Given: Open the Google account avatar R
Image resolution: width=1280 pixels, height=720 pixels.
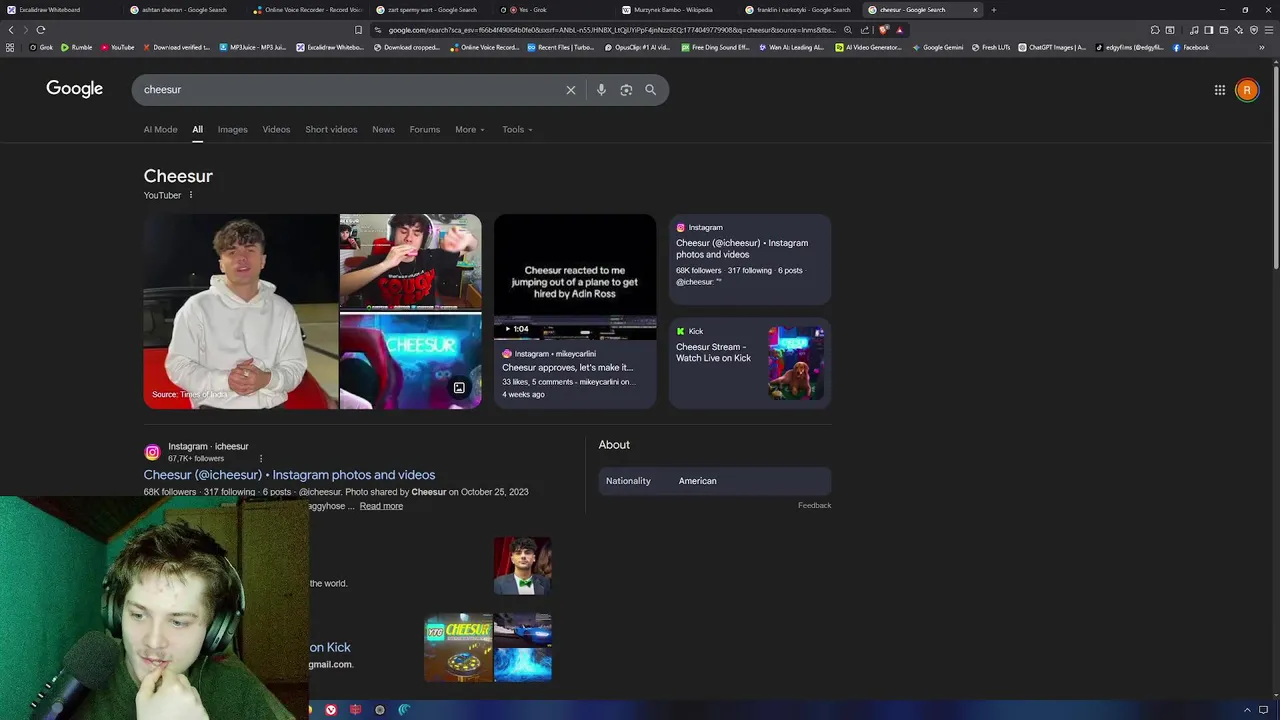Looking at the screenshot, I should click(x=1247, y=90).
